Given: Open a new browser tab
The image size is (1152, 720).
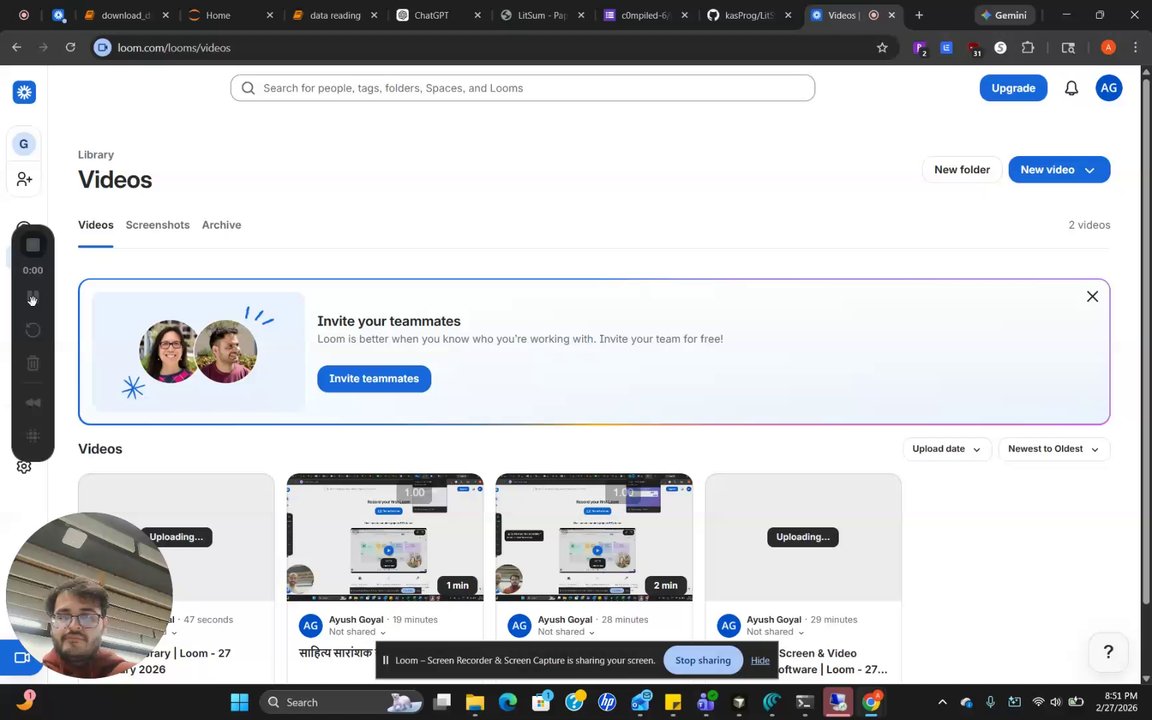Looking at the screenshot, I should tap(918, 15).
